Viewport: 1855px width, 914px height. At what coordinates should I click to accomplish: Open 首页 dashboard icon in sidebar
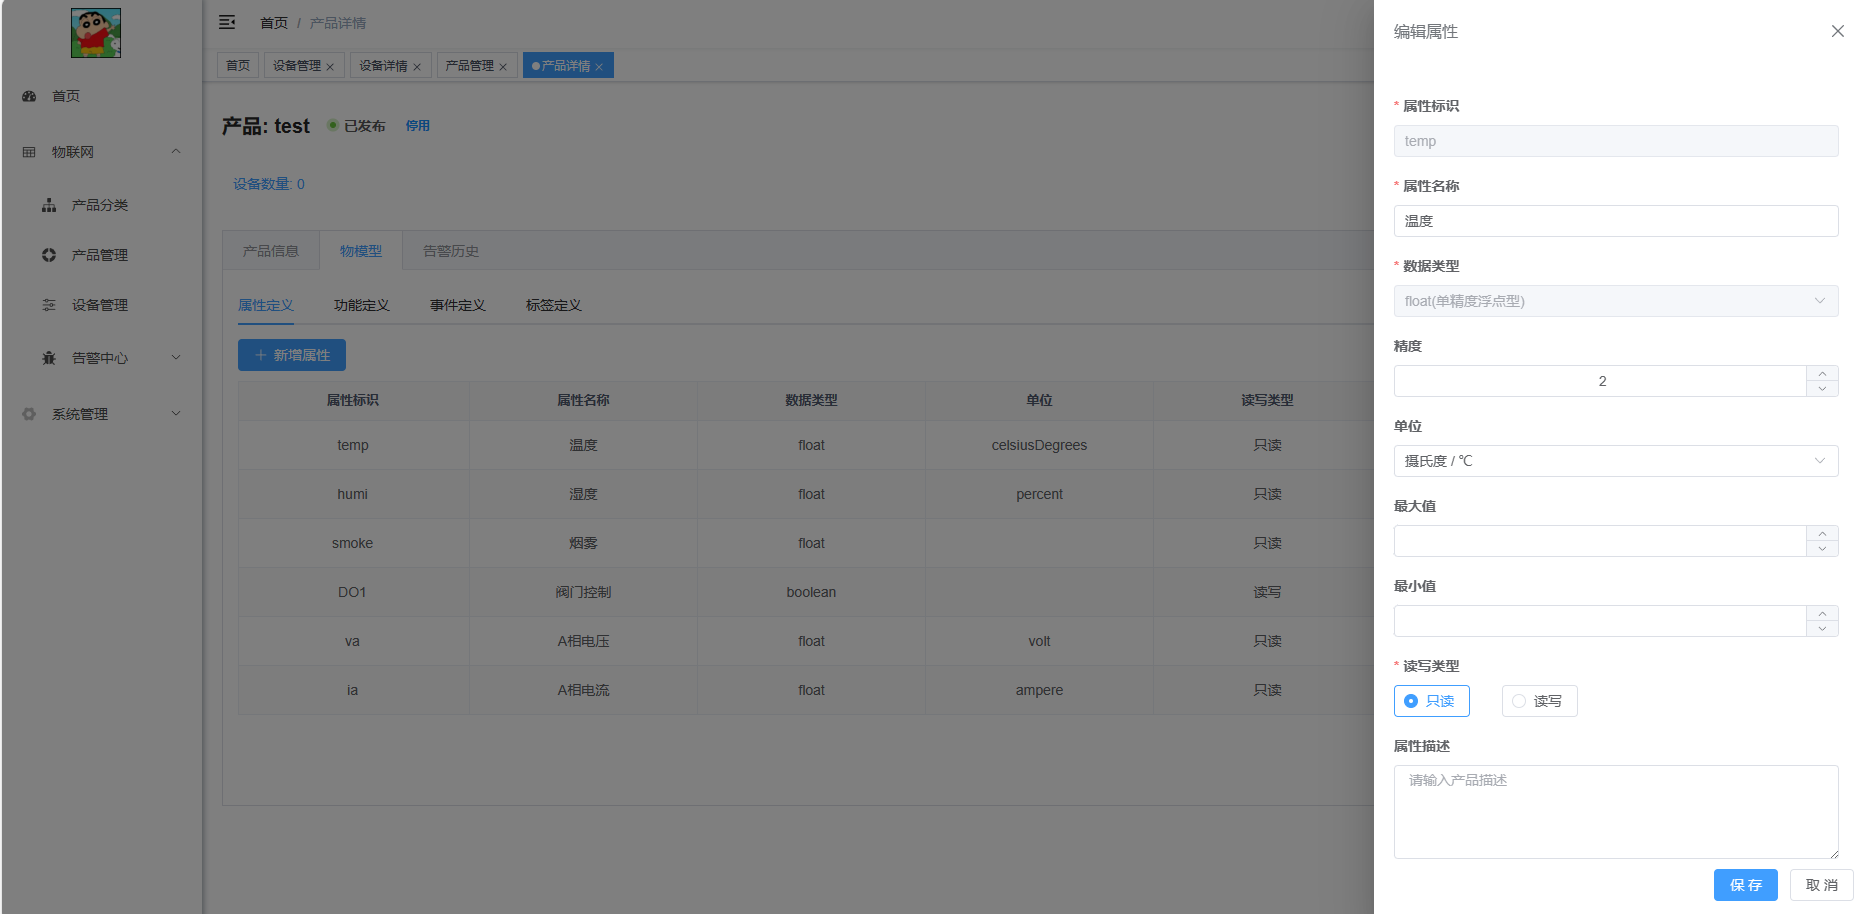pos(29,96)
